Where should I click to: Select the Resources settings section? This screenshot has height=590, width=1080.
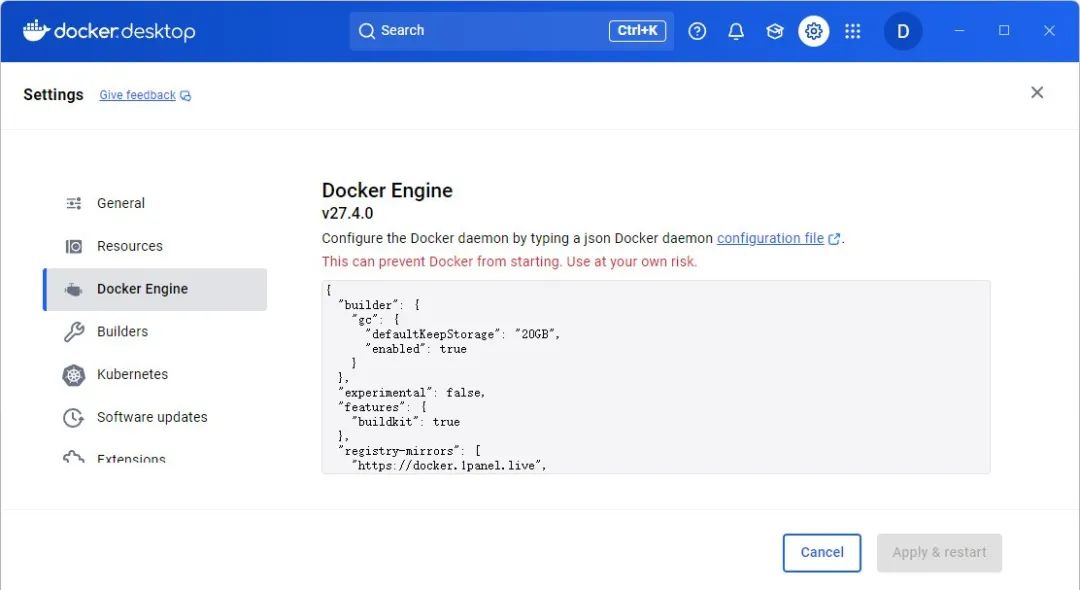pyautogui.click(x=155, y=246)
